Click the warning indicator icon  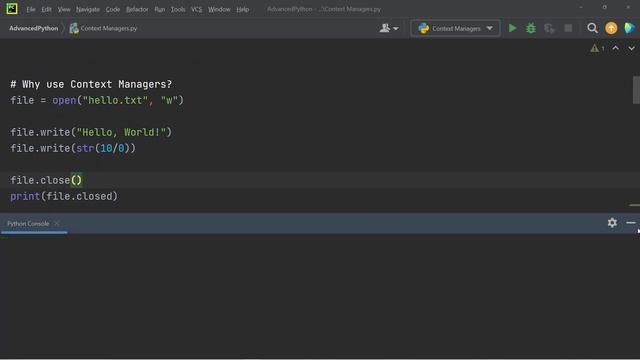coord(597,49)
